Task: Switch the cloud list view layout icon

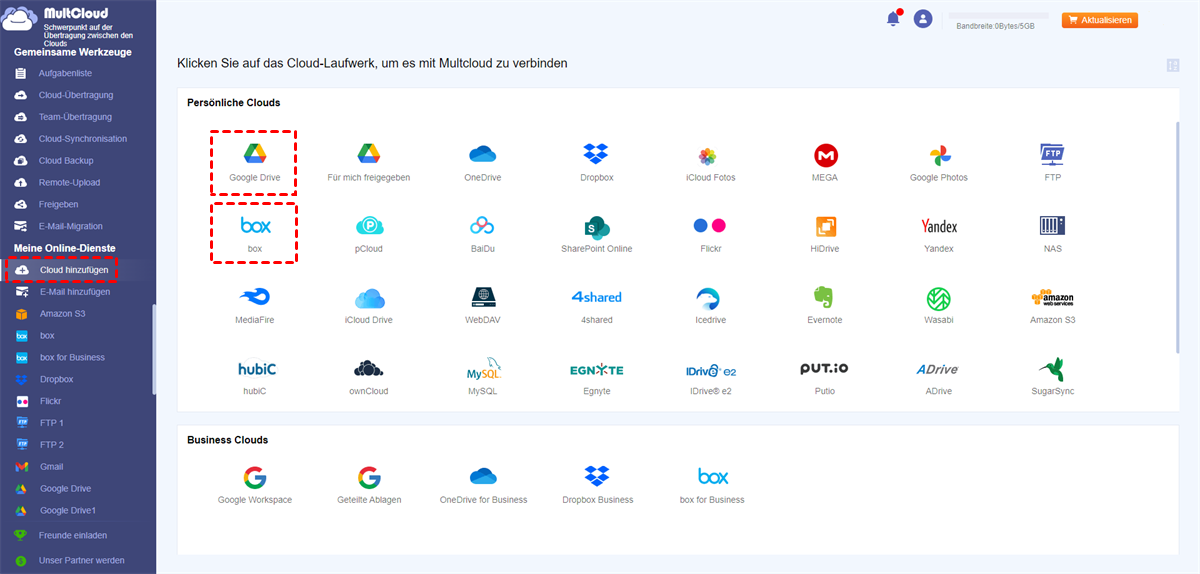Action: [1173, 66]
